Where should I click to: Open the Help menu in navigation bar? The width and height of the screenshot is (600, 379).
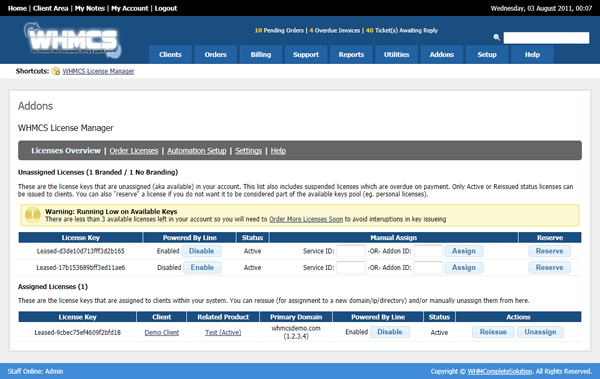tap(532, 54)
